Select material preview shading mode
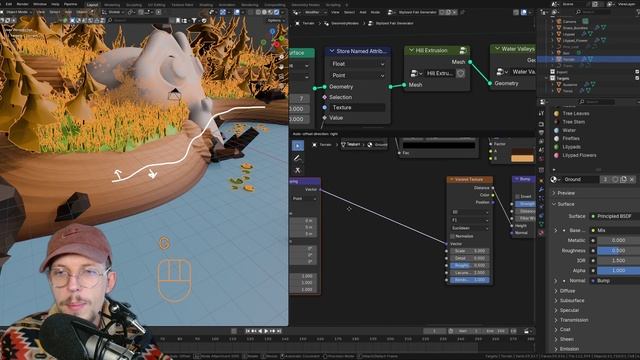This screenshot has width=640, height=360. pyautogui.click(x=271, y=12)
